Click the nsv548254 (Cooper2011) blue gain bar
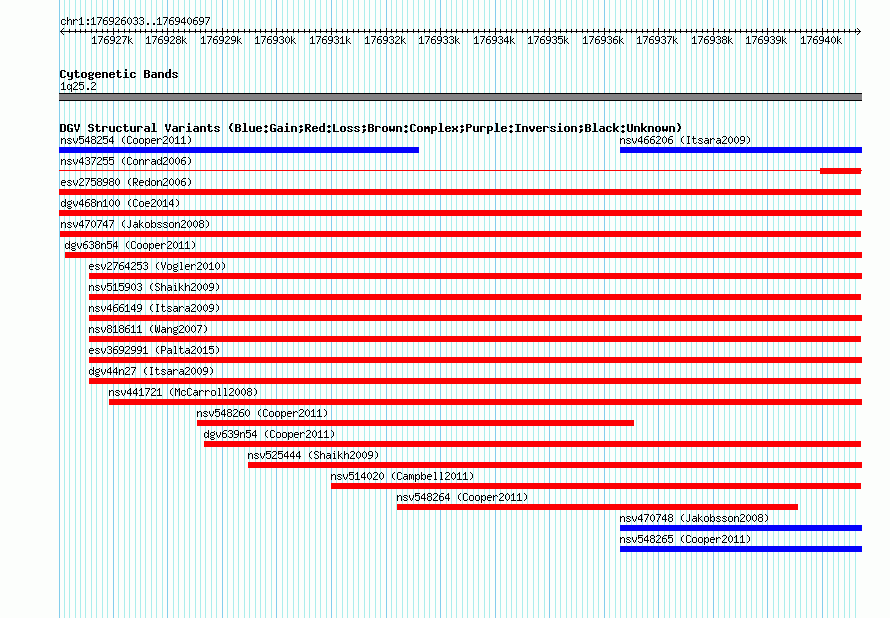Viewport: 890px width, 618px height. (x=239, y=150)
